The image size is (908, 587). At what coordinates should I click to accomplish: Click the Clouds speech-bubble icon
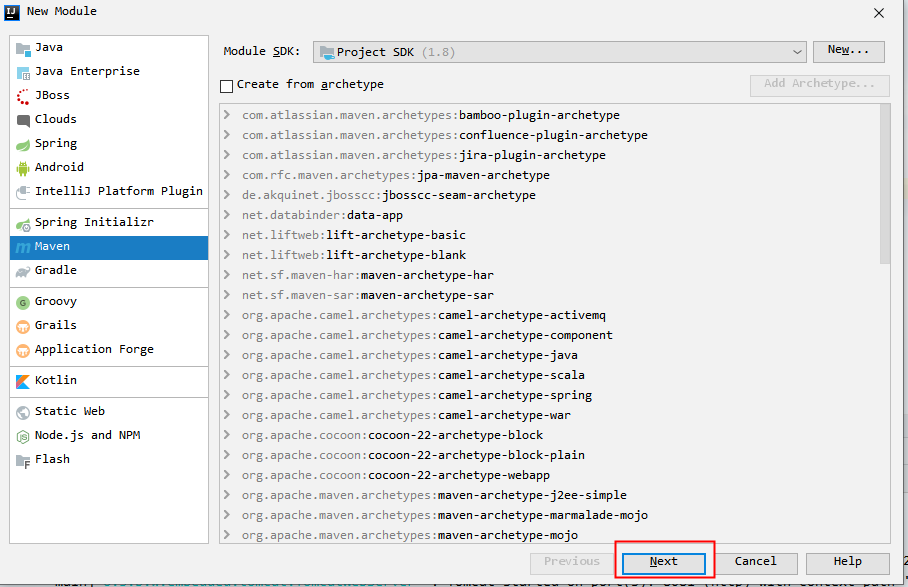(x=23, y=120)
